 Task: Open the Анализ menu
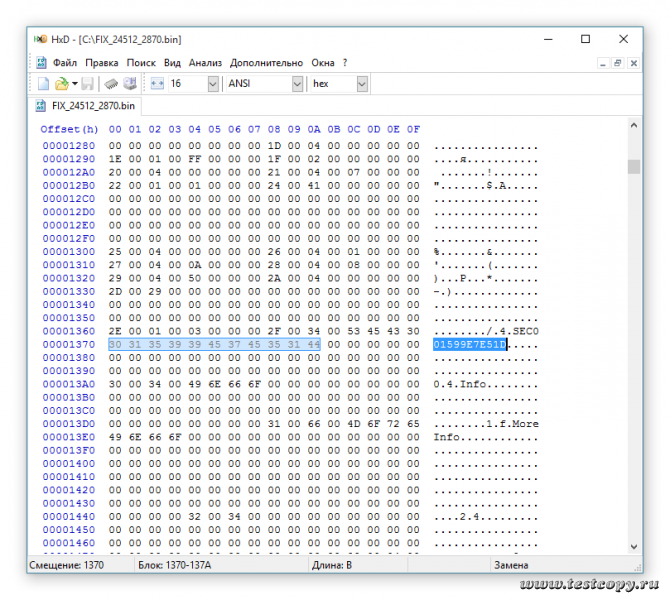coord(205,62)
